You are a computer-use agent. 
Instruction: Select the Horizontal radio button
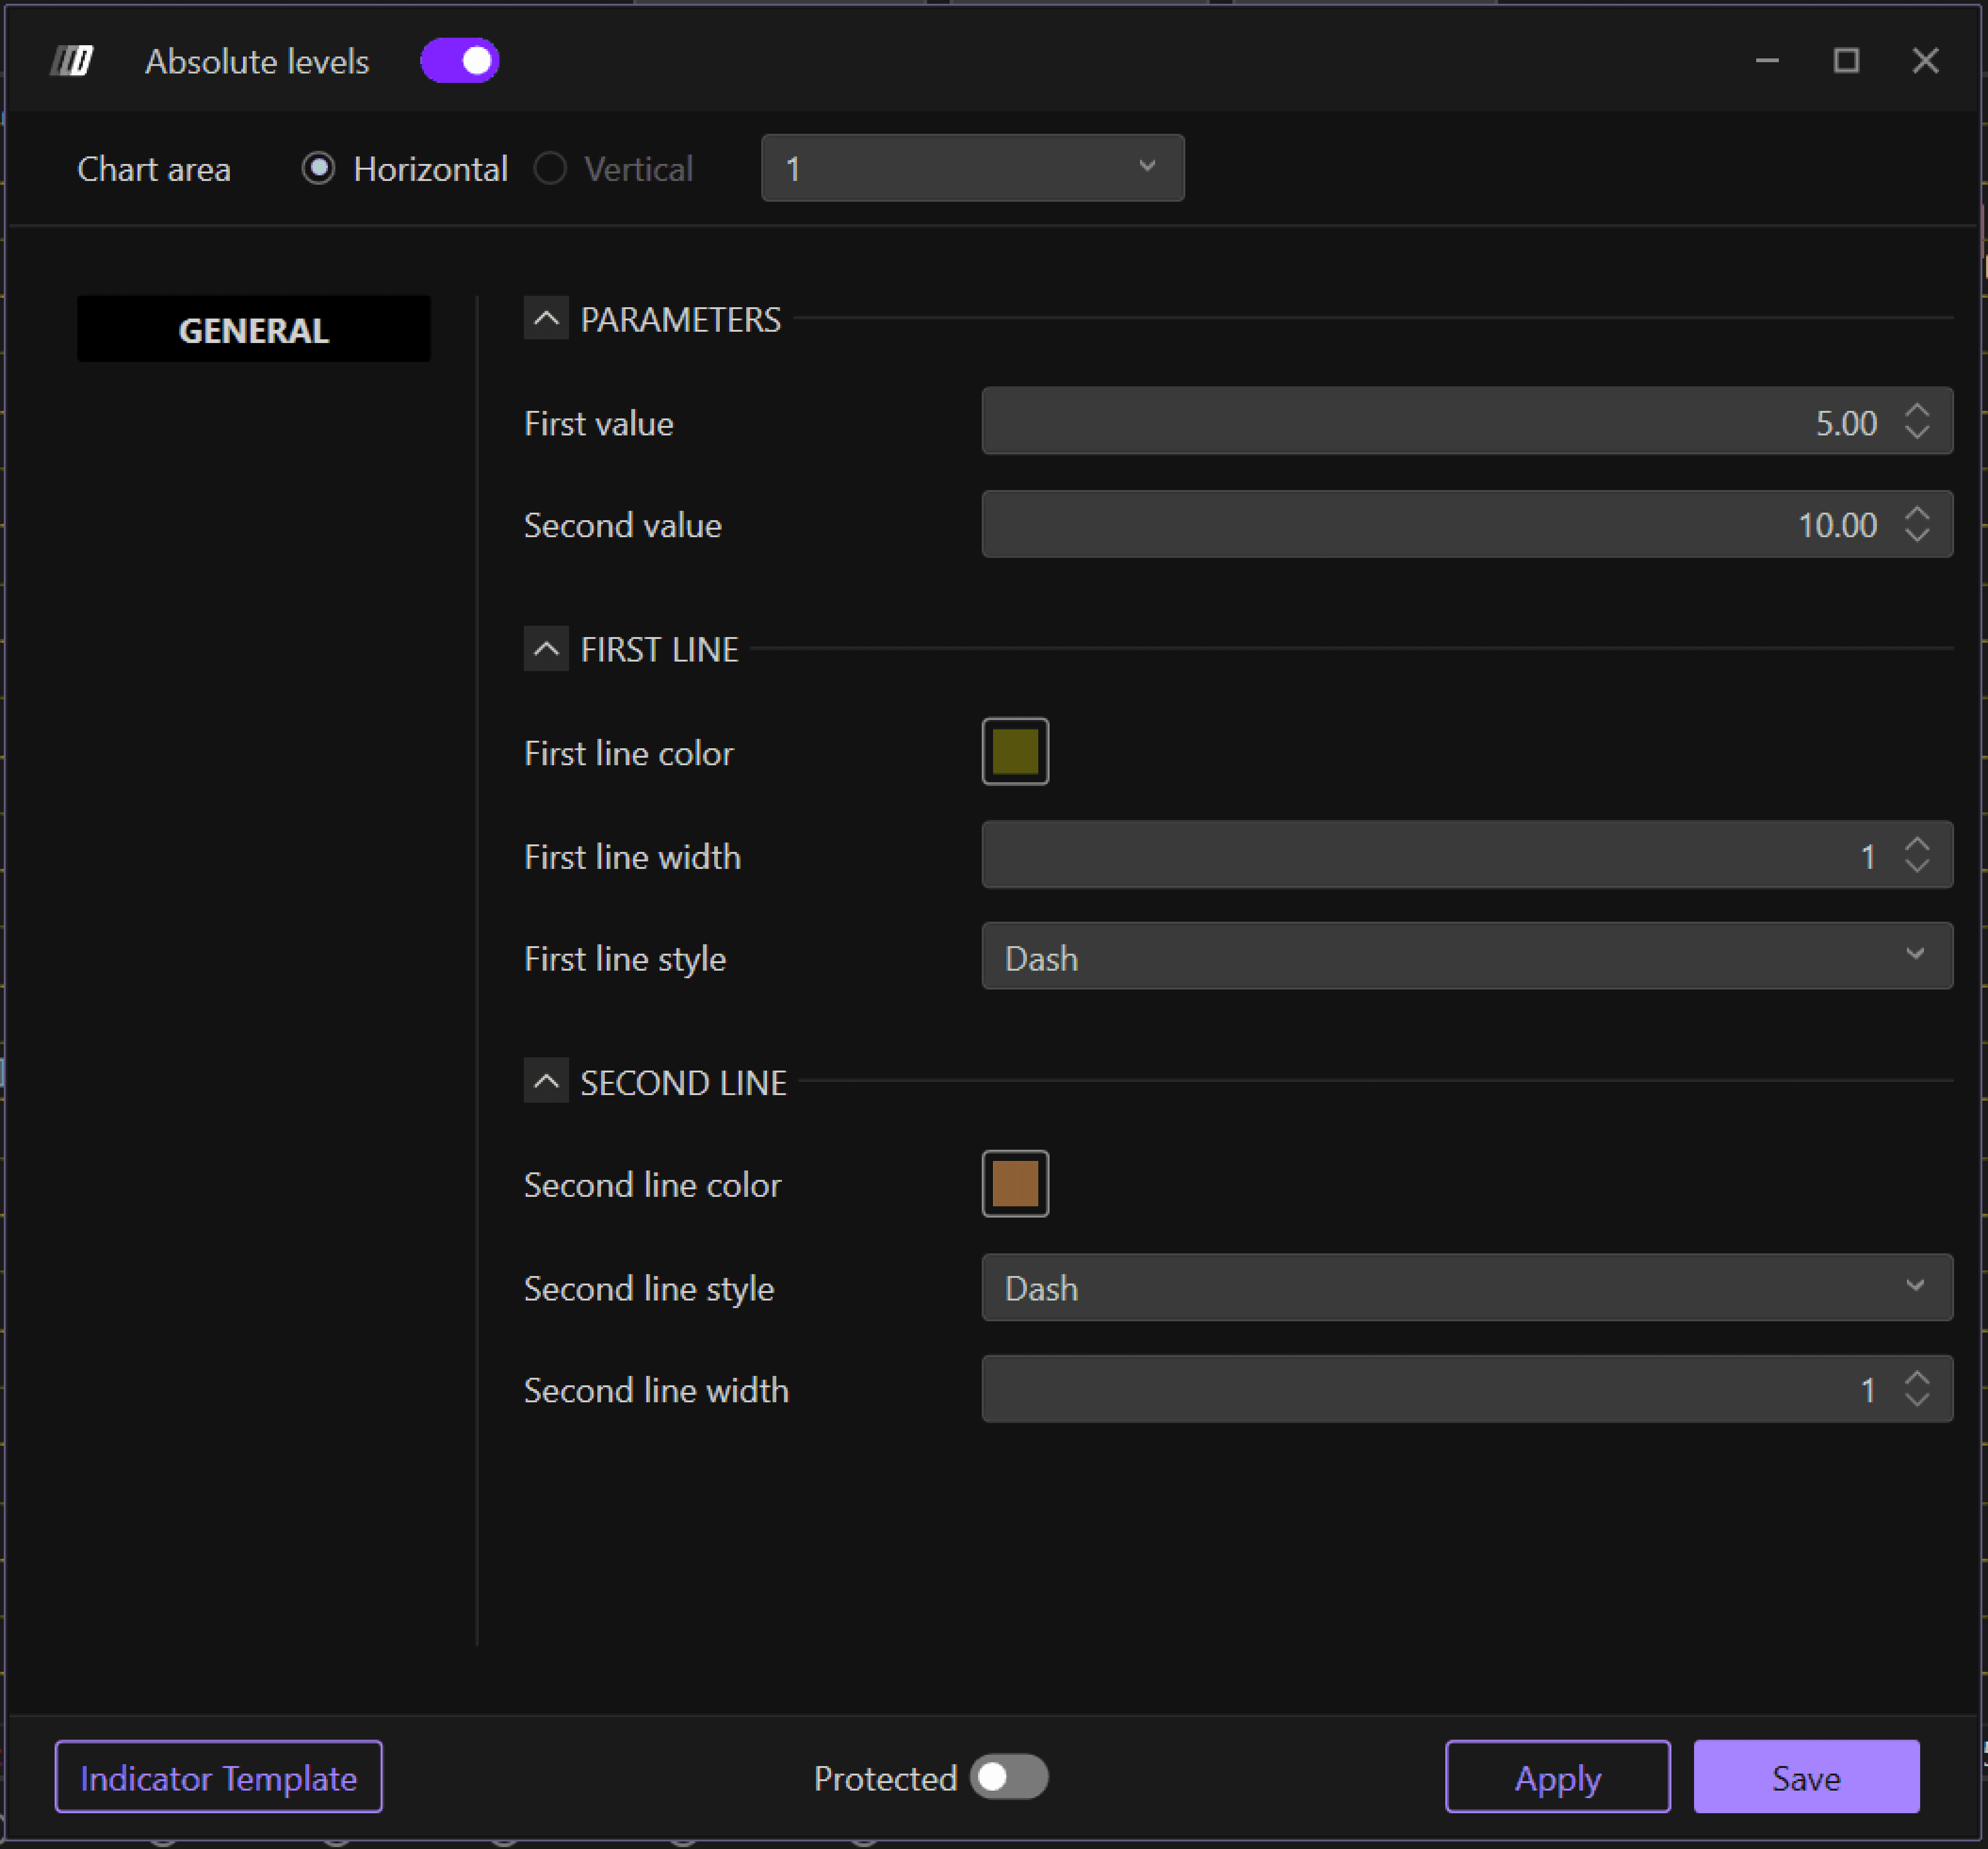(318, 168)
